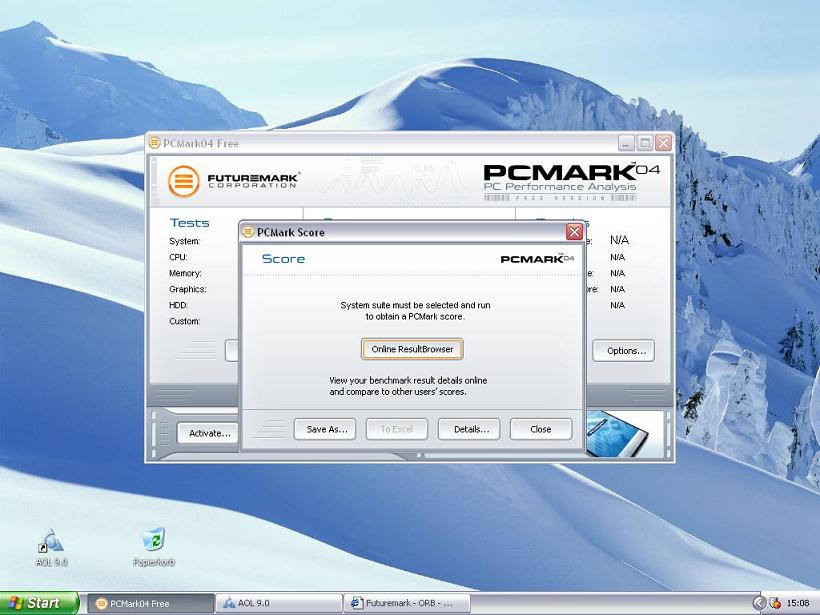Dismiss PCMark Score dialog with red X
820x615 pixels.
(x=574, y=232)
